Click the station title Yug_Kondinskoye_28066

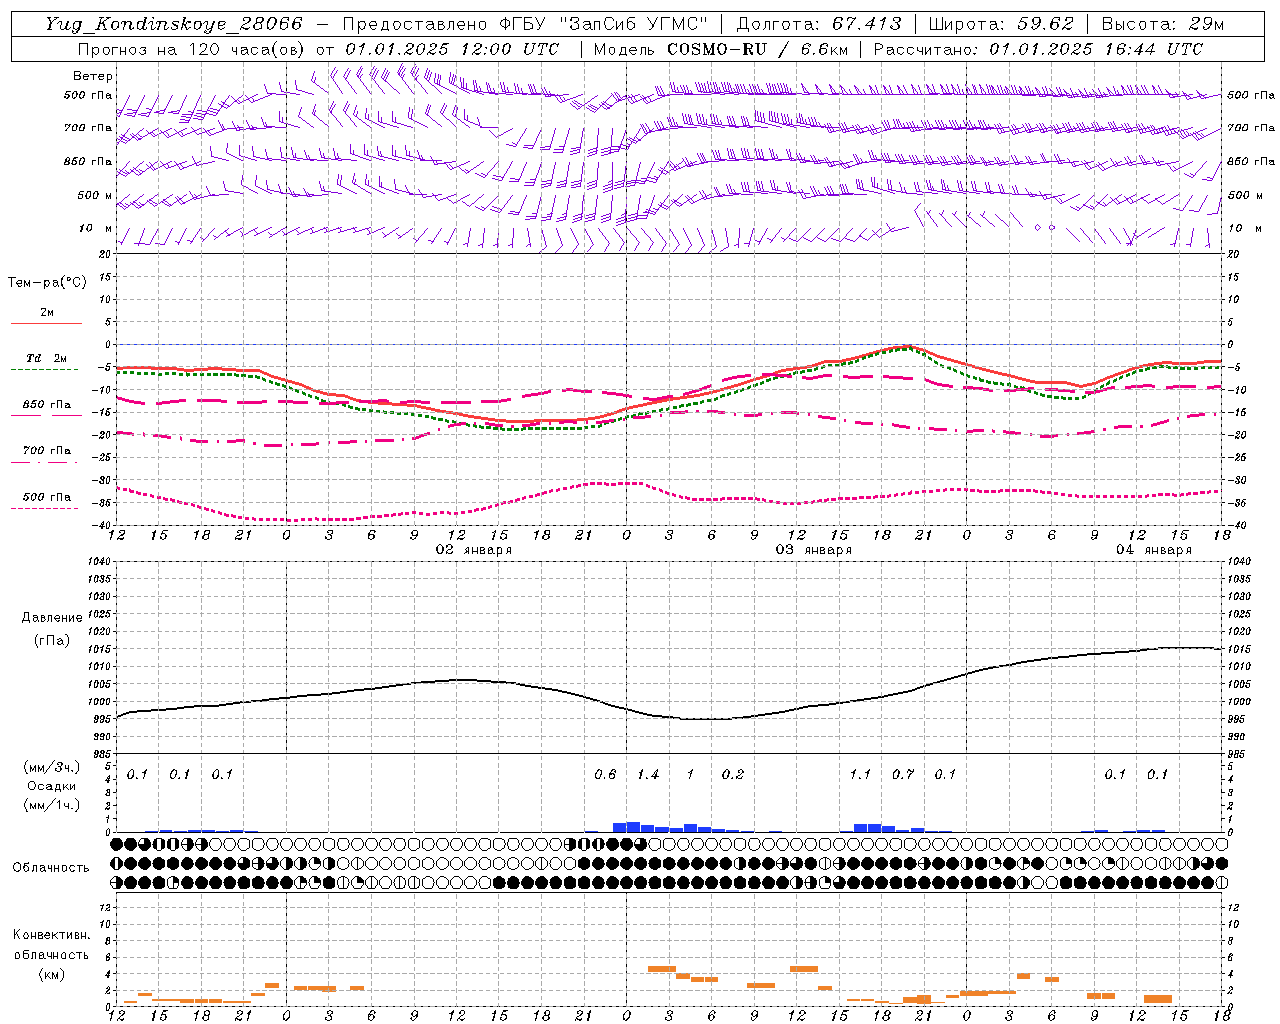tap(174, 24)
